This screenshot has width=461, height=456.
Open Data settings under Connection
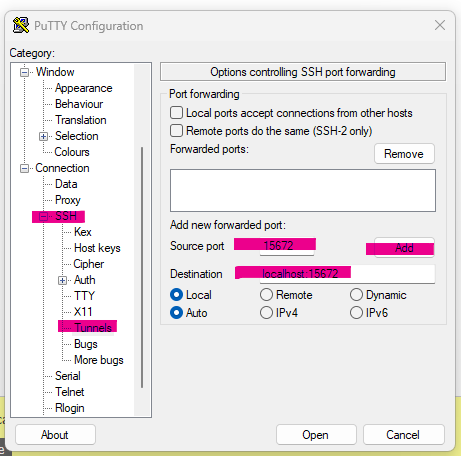pyautogui.click(x=66, y=184)
